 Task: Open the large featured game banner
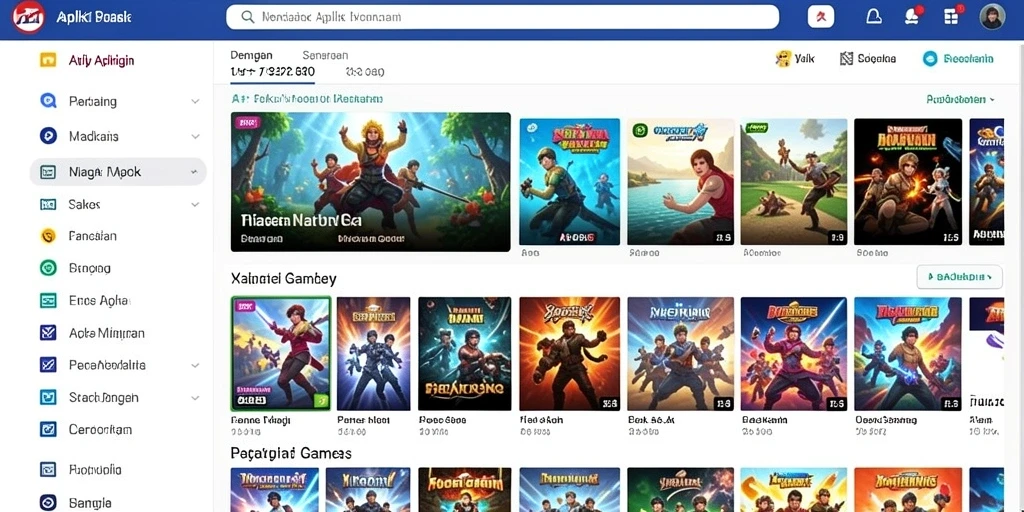click(x=370, y=182)
